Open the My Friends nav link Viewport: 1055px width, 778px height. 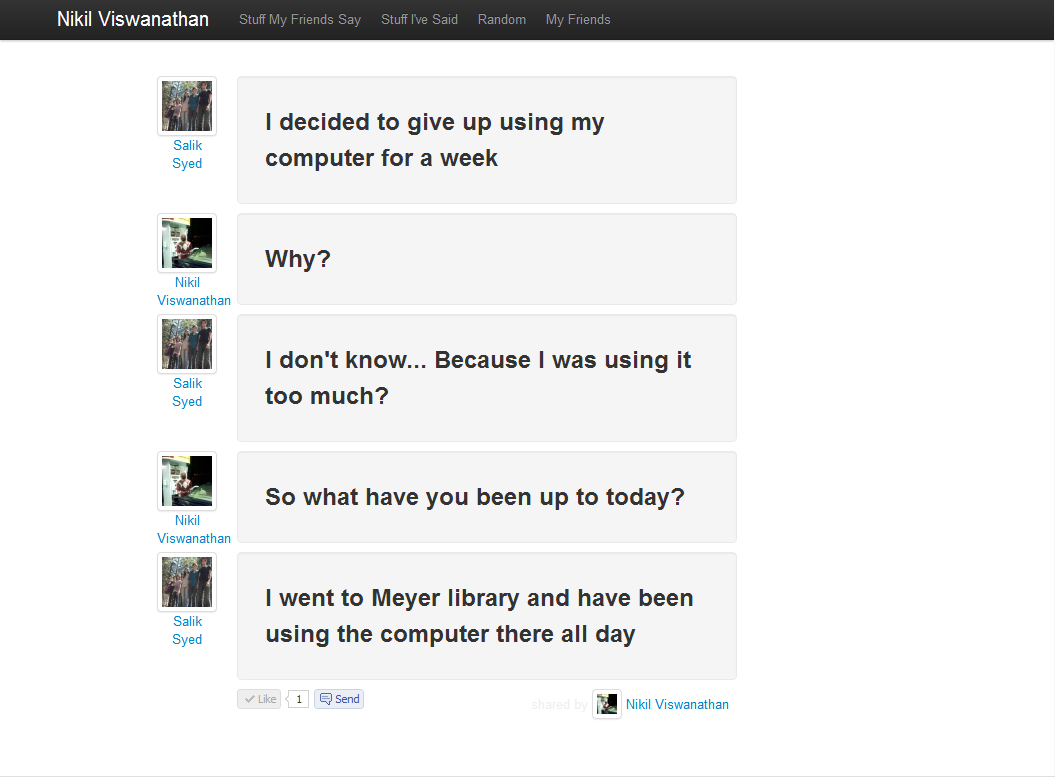pyautogui.click(x=578, y=19)
